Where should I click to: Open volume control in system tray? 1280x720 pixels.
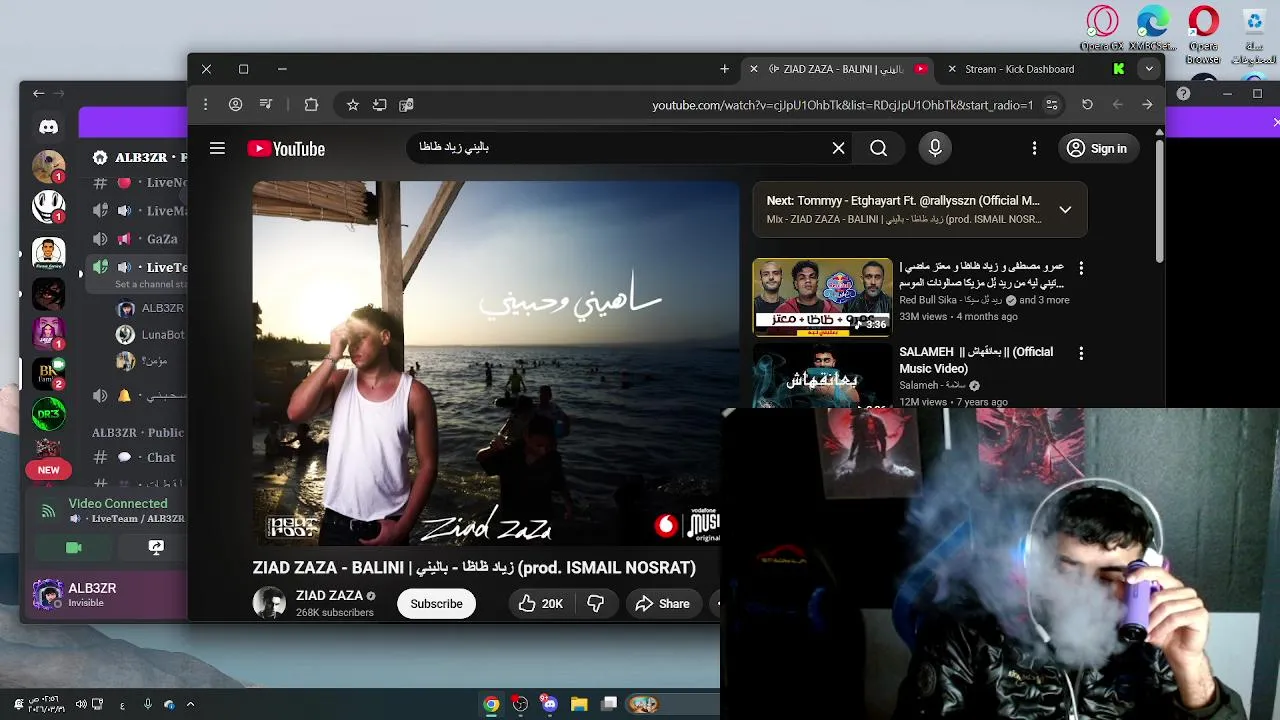click(x=81, y=704)
